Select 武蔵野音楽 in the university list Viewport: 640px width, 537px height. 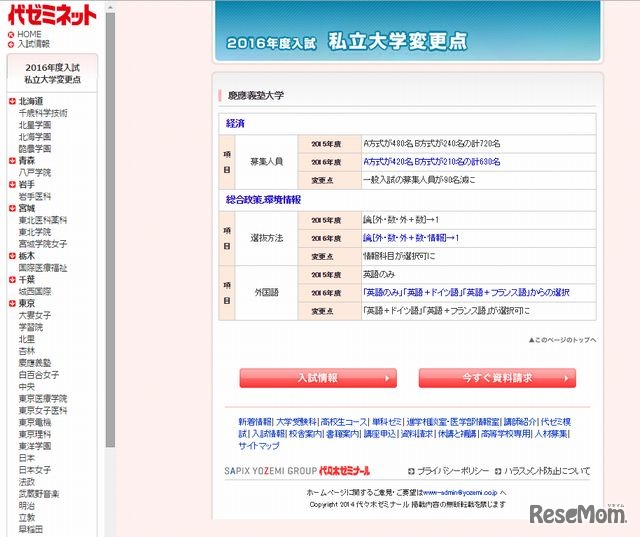click(x=39, y=494)
